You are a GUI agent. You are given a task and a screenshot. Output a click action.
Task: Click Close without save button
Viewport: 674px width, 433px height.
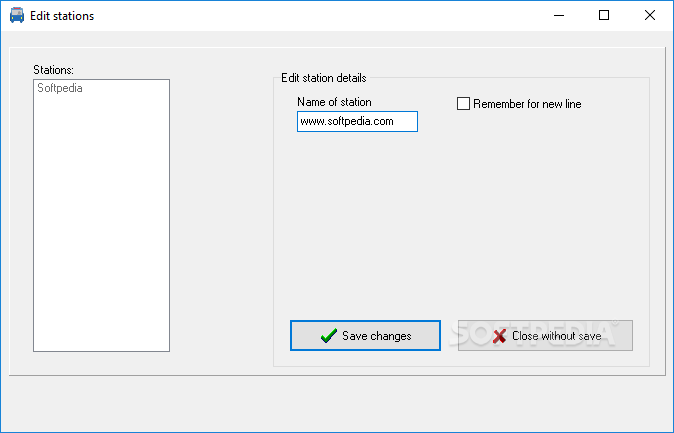point(545,335)
